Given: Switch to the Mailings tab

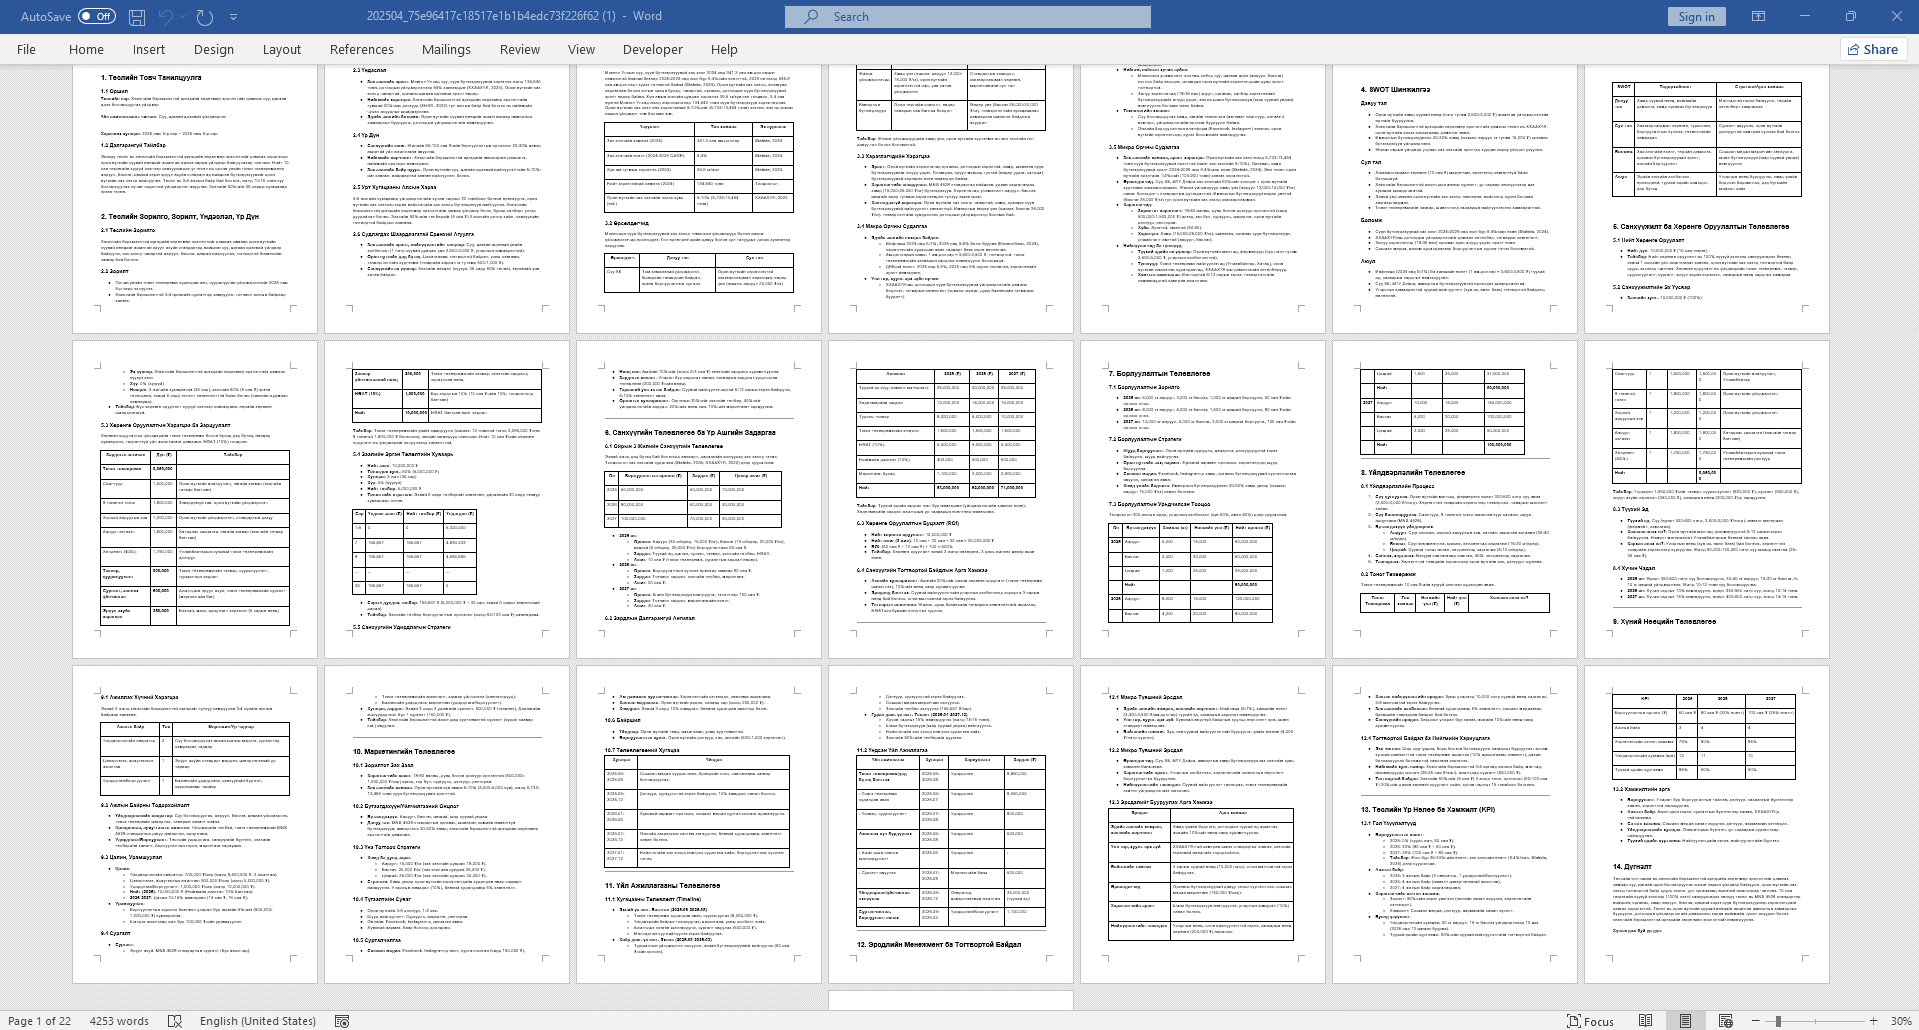Looking at the screenshot, I should point(446,49).
